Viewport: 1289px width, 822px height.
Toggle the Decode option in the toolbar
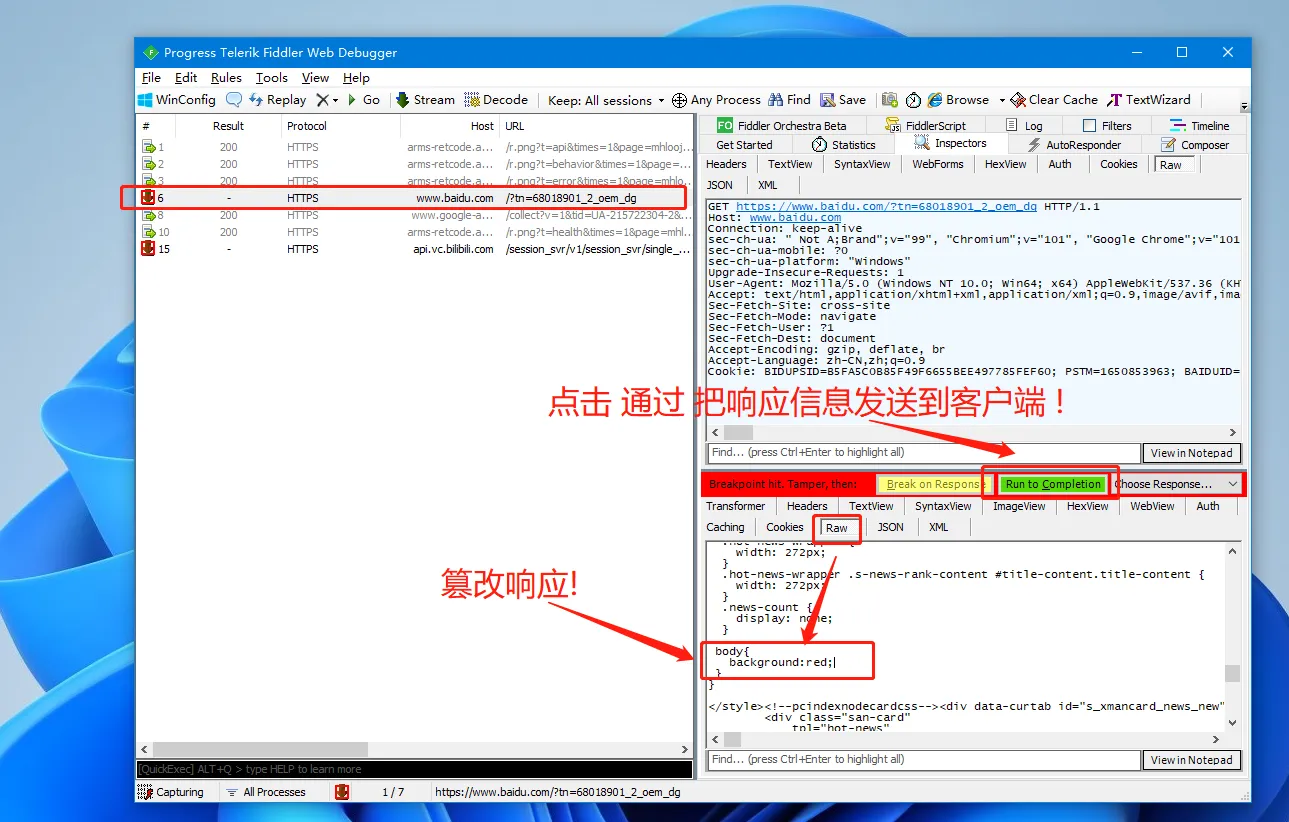pos(497,100)
